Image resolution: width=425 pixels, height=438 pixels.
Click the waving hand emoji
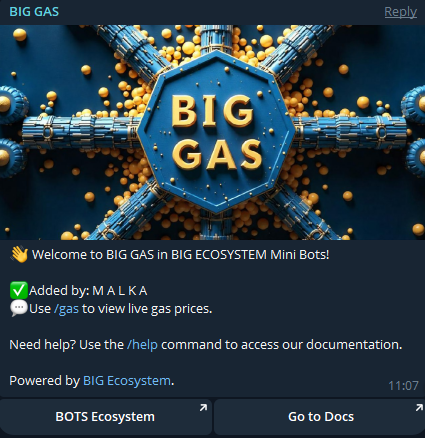[x=19, y=255]
